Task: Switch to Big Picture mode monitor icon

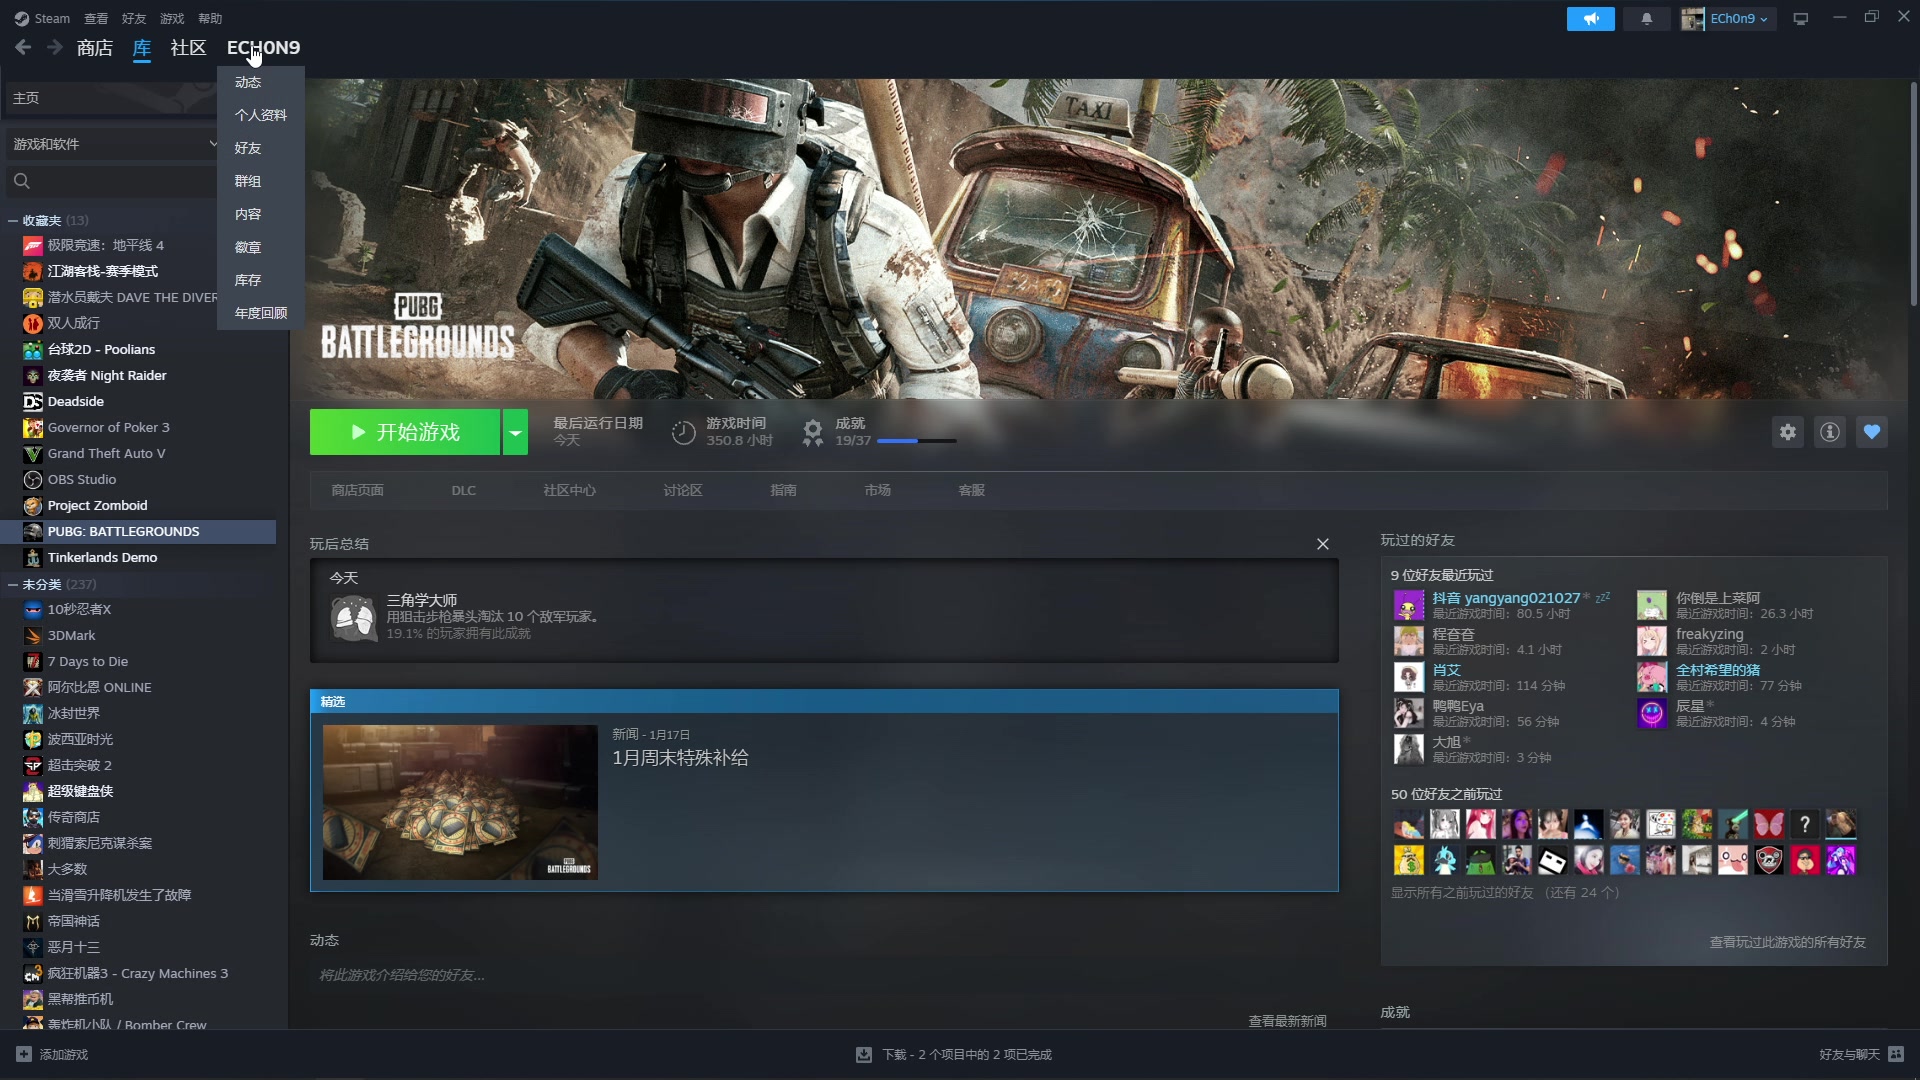Action: 1800,18
